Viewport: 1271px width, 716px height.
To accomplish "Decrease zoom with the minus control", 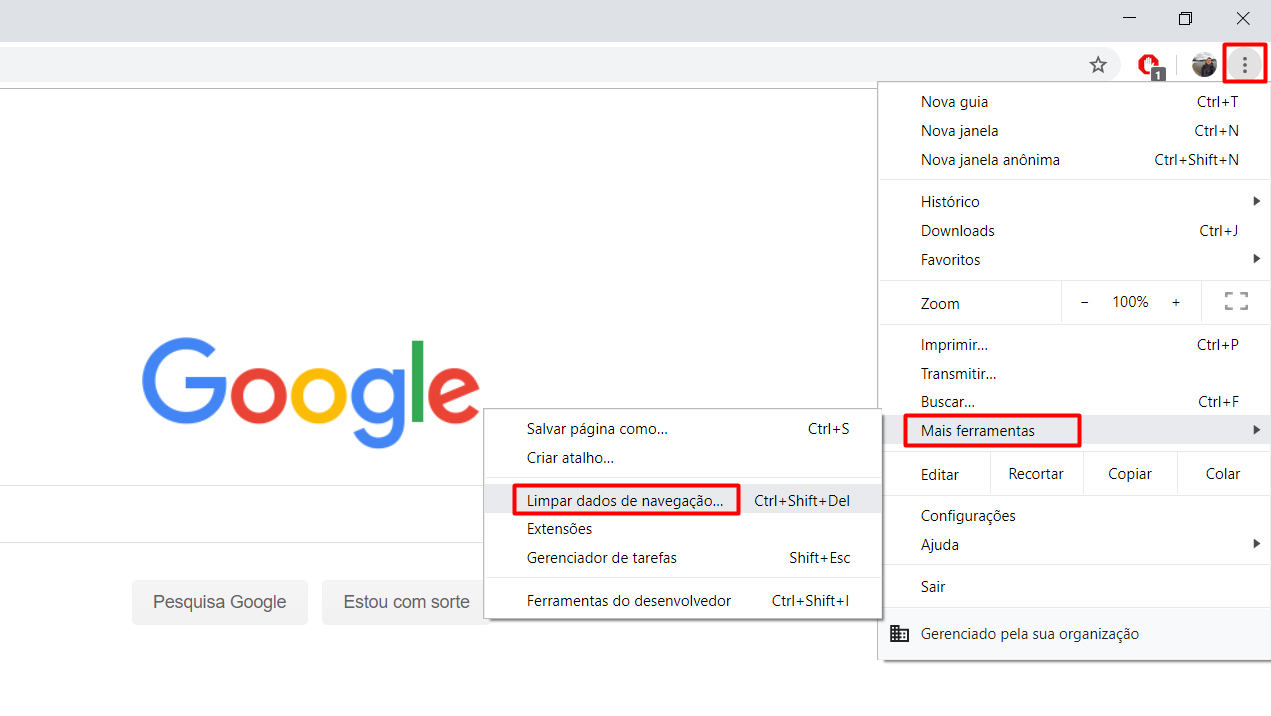I will tap(1084, 301).
